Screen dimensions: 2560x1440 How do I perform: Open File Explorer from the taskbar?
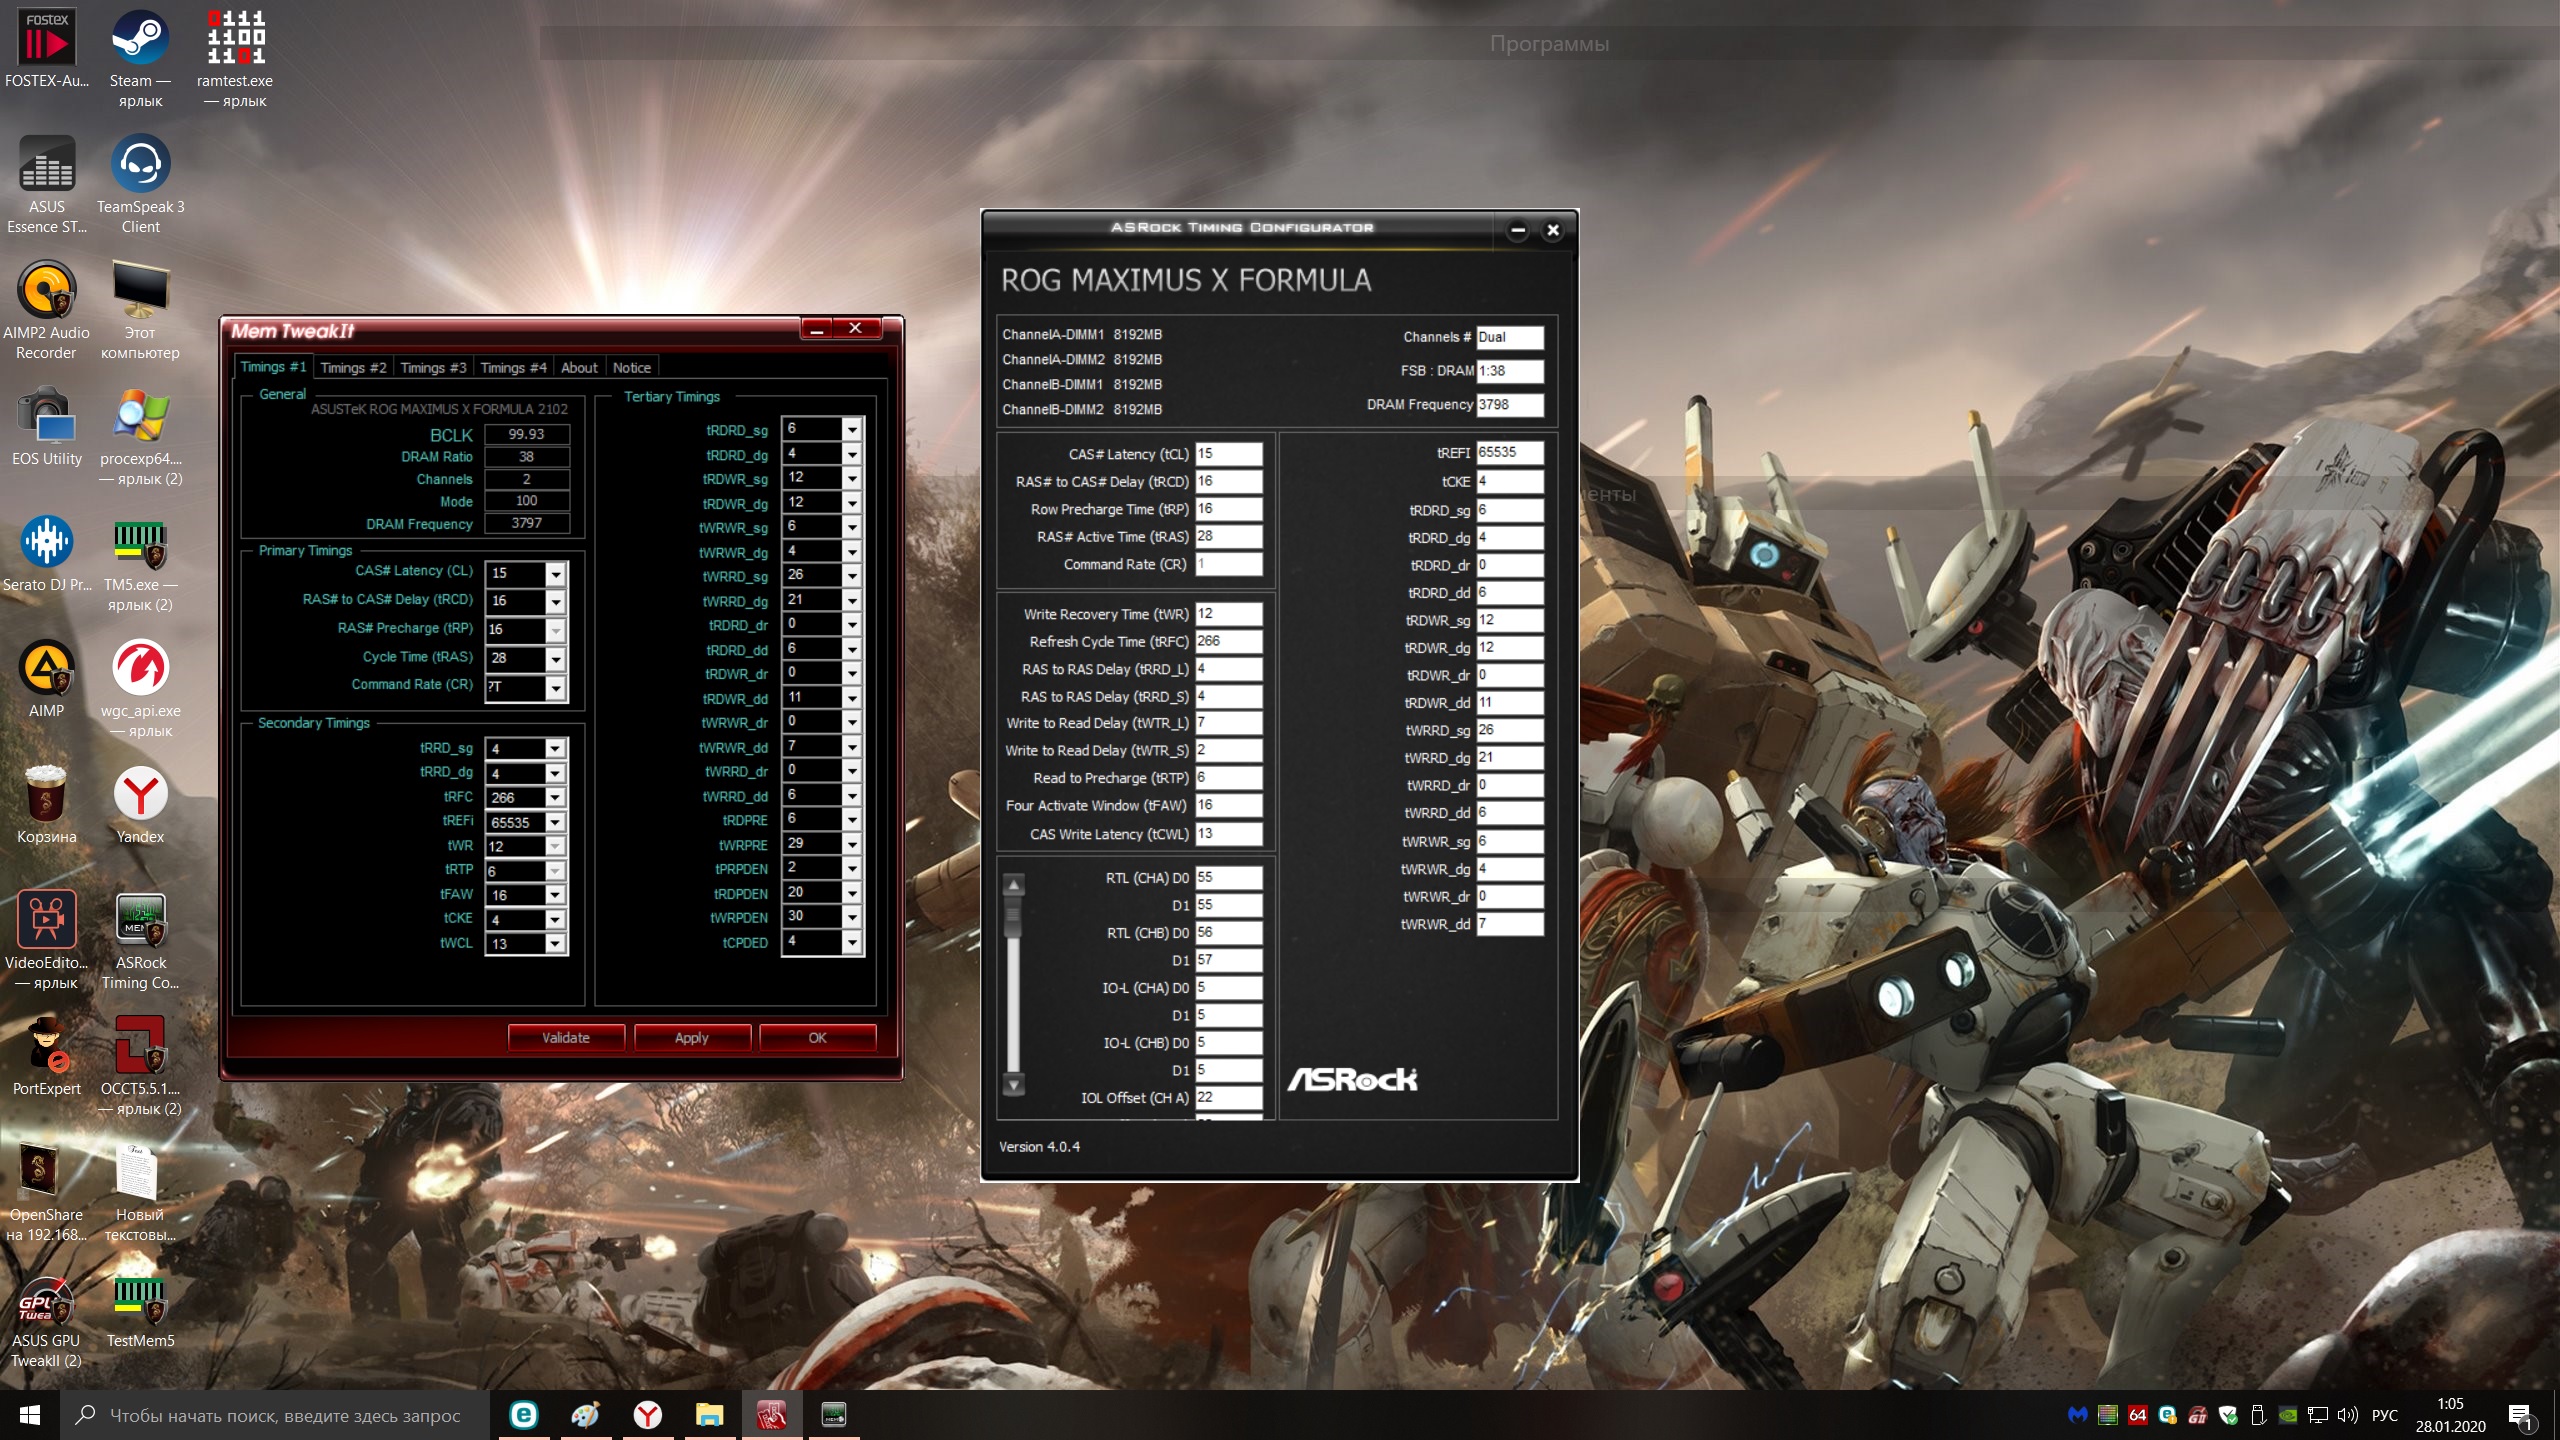710,1415
